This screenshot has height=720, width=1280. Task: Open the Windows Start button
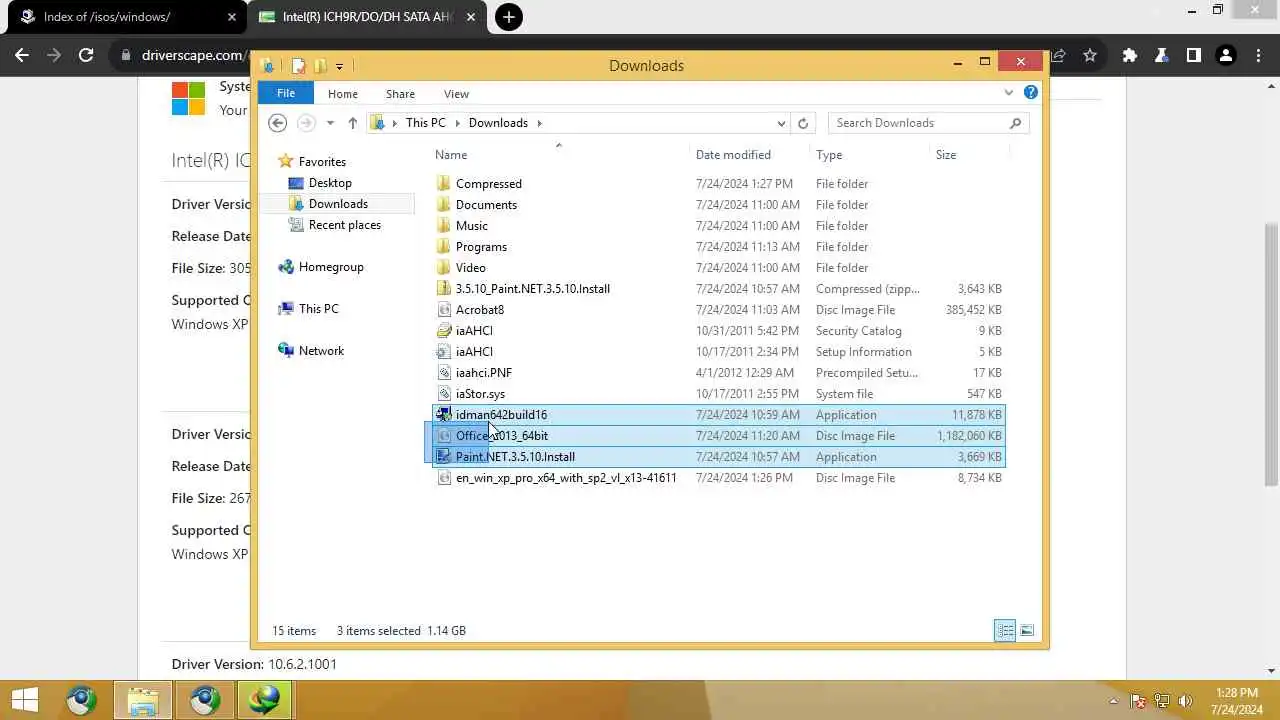[x=25, y=700]
